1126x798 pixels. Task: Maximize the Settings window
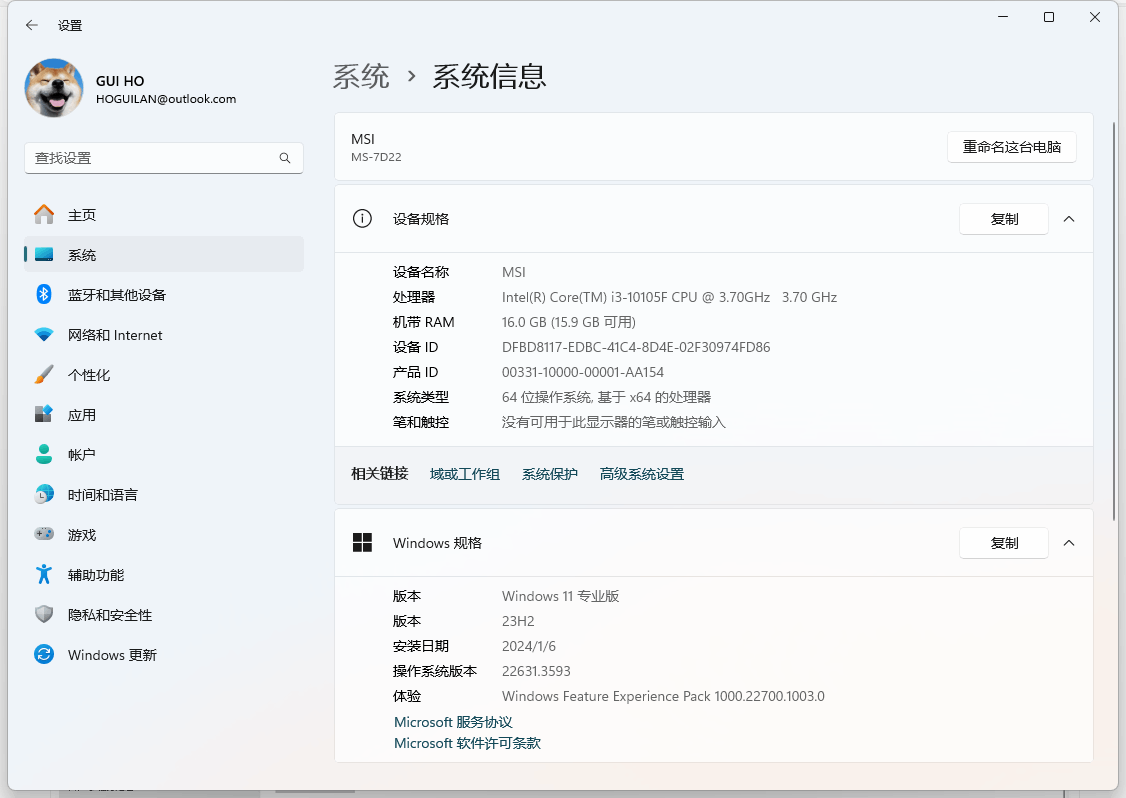(1048, 17)
